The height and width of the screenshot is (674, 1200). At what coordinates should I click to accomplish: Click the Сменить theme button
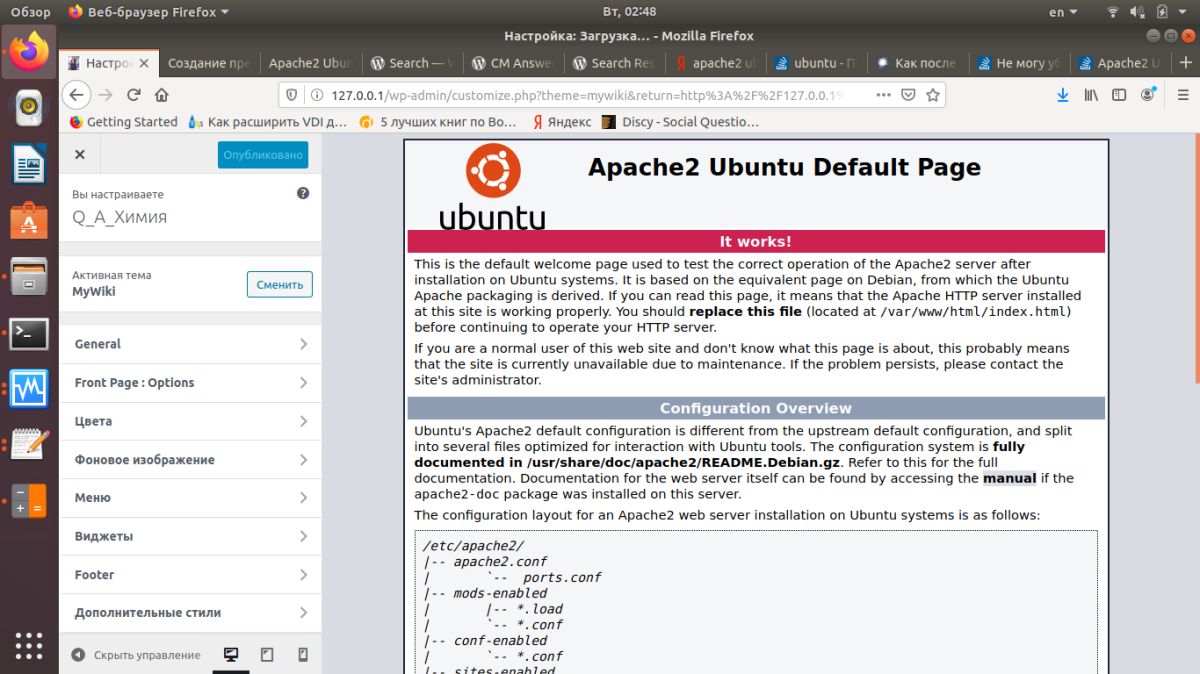[x=280, y=284]
